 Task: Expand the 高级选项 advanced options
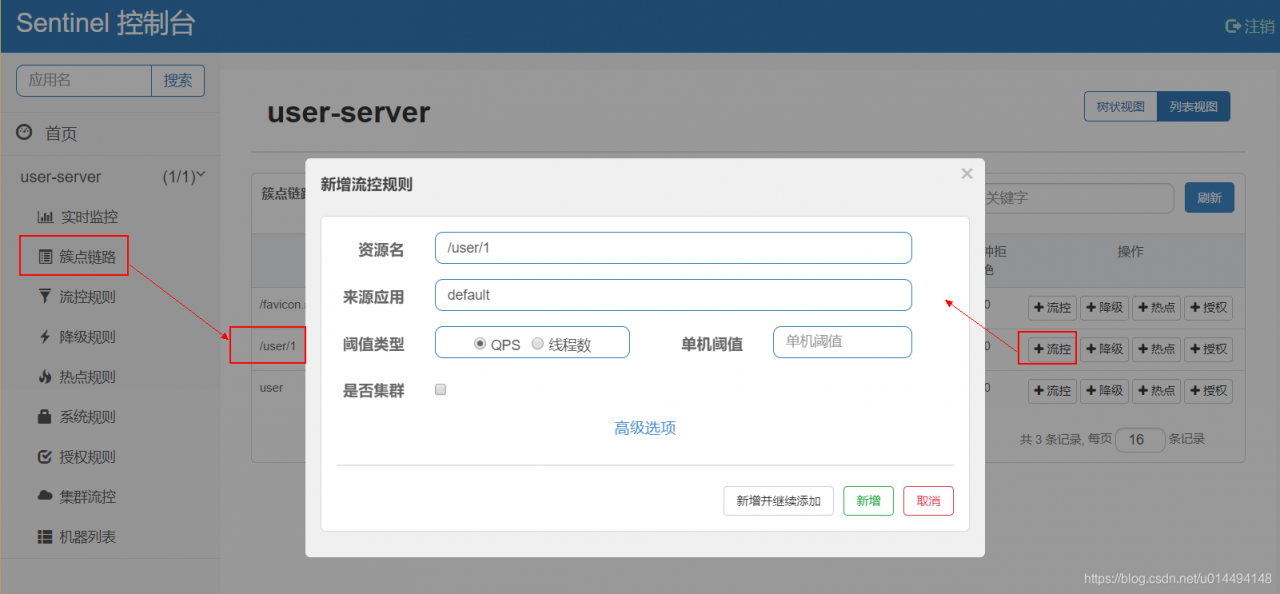(645, 428)
